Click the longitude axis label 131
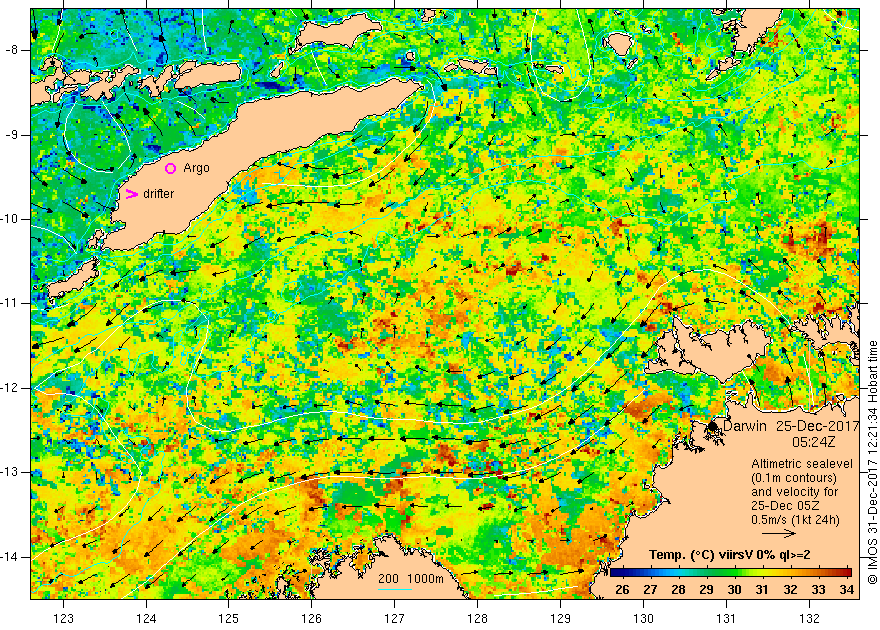 tap(726, 619)
